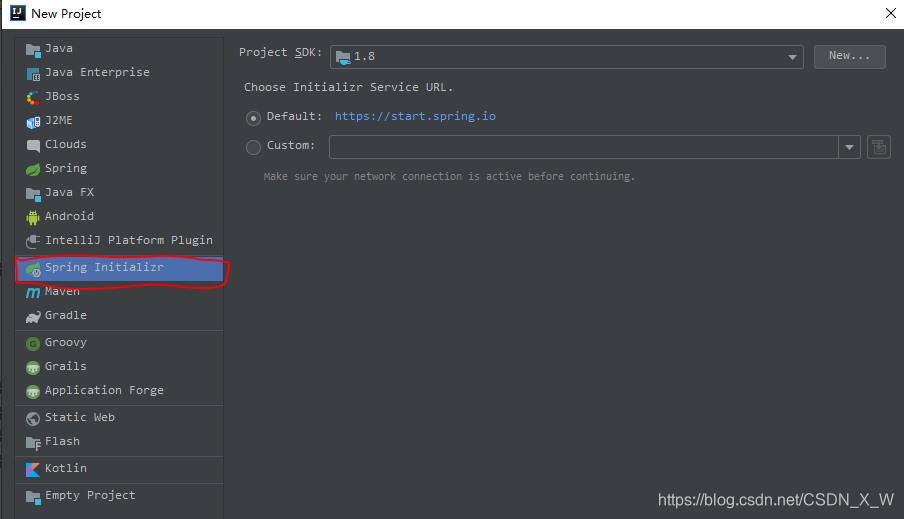This screenshot has width=904, height=519.
Task: Click the Grails icon
Action: coord(33,367)
